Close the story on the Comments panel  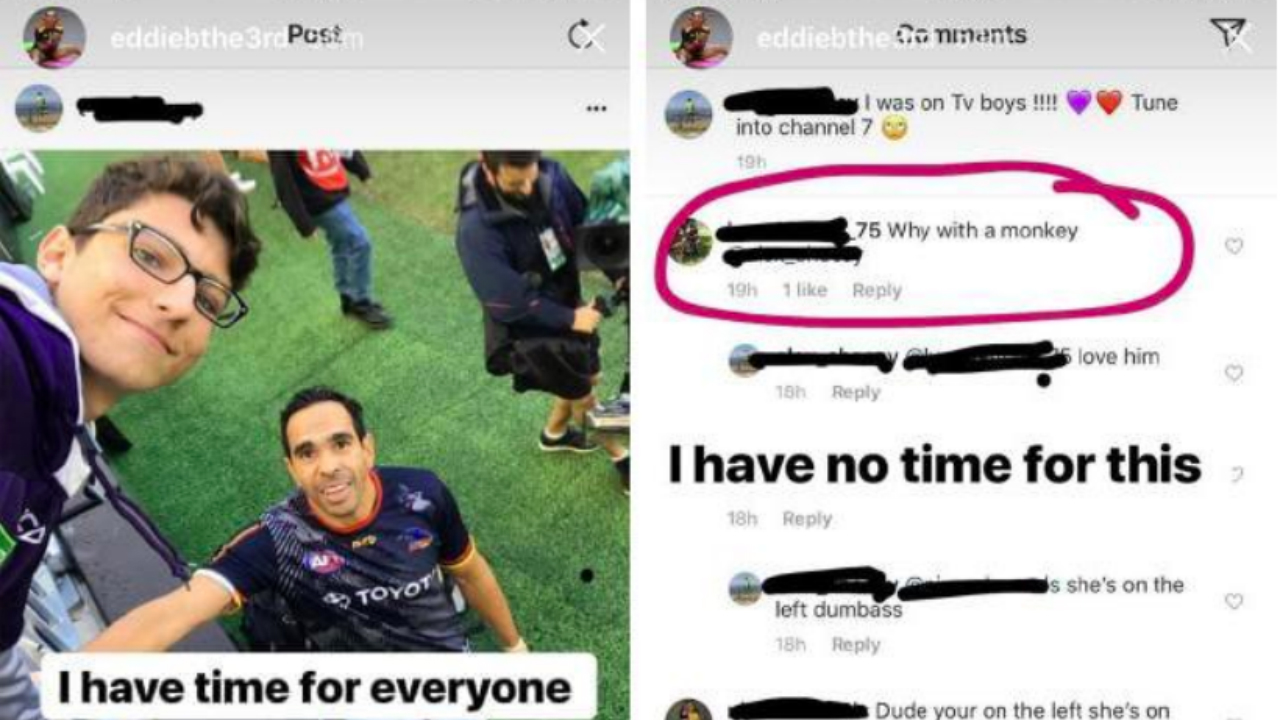[1235, 36]
